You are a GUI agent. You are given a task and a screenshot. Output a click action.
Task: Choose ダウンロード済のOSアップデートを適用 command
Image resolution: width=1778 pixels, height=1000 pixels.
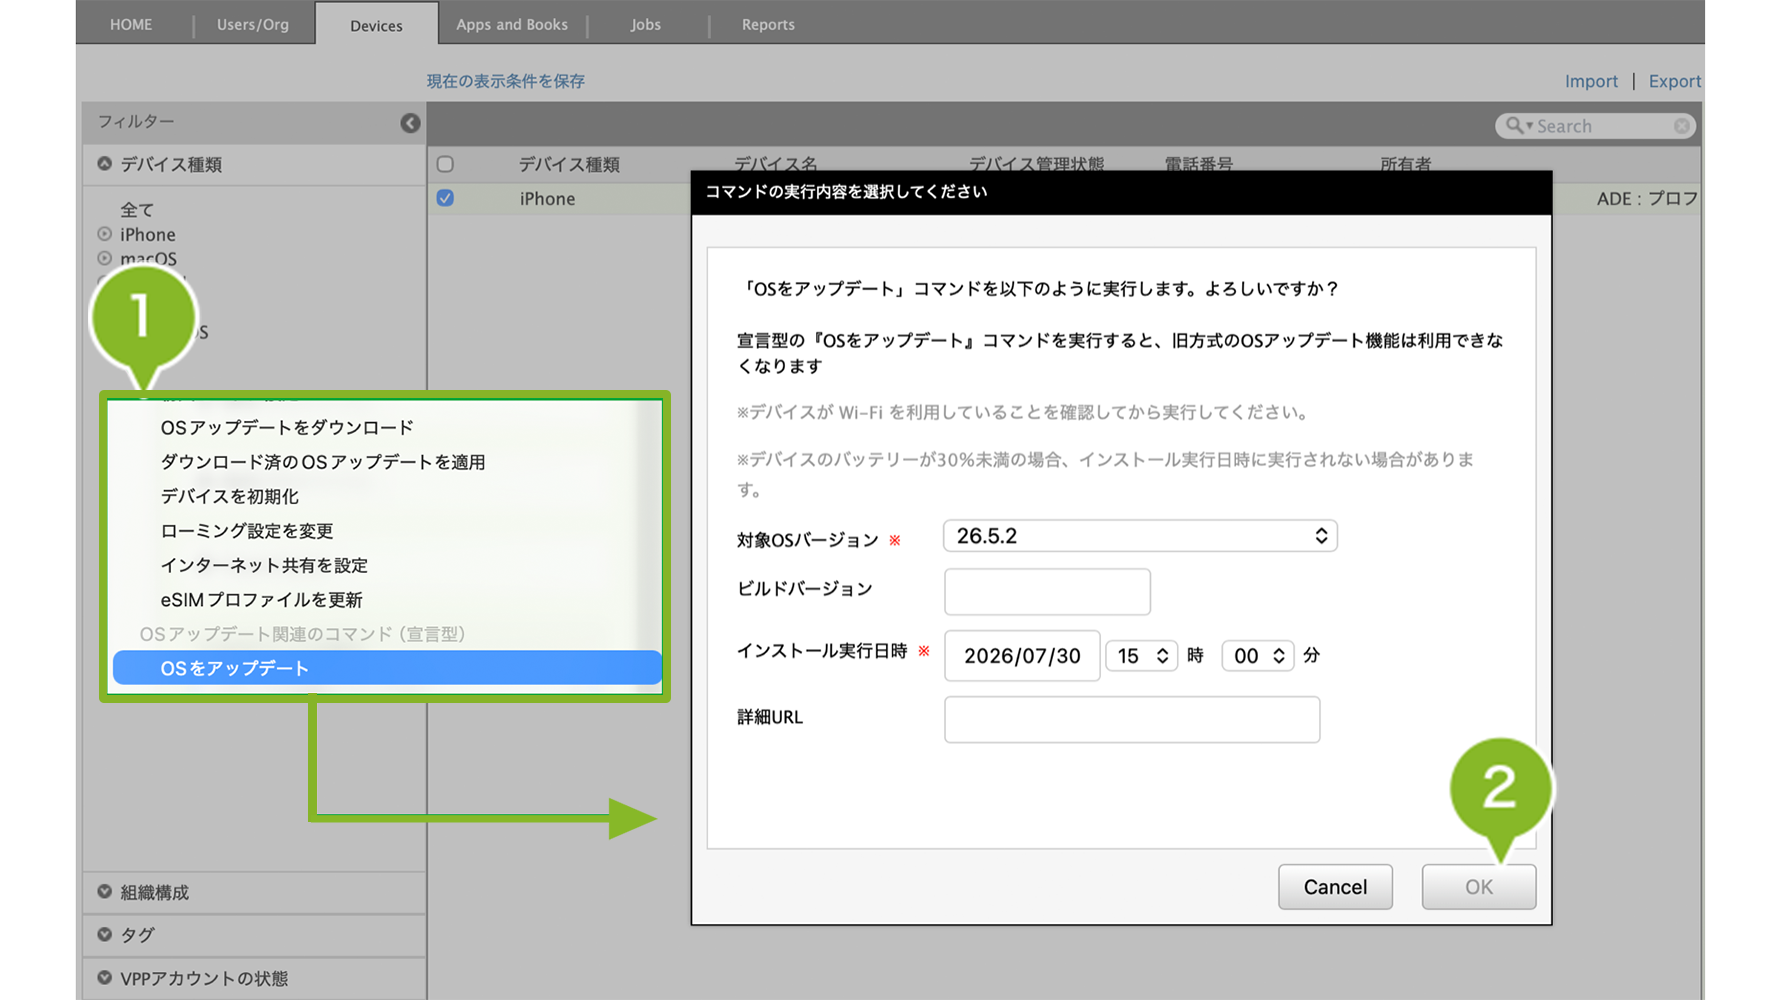click(x=323, y=462)
